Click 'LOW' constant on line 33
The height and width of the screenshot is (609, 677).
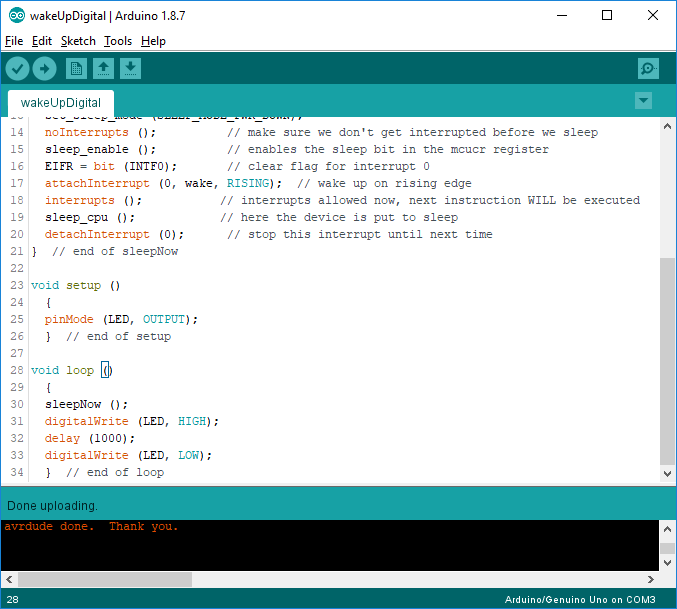[x=188, y=455]
